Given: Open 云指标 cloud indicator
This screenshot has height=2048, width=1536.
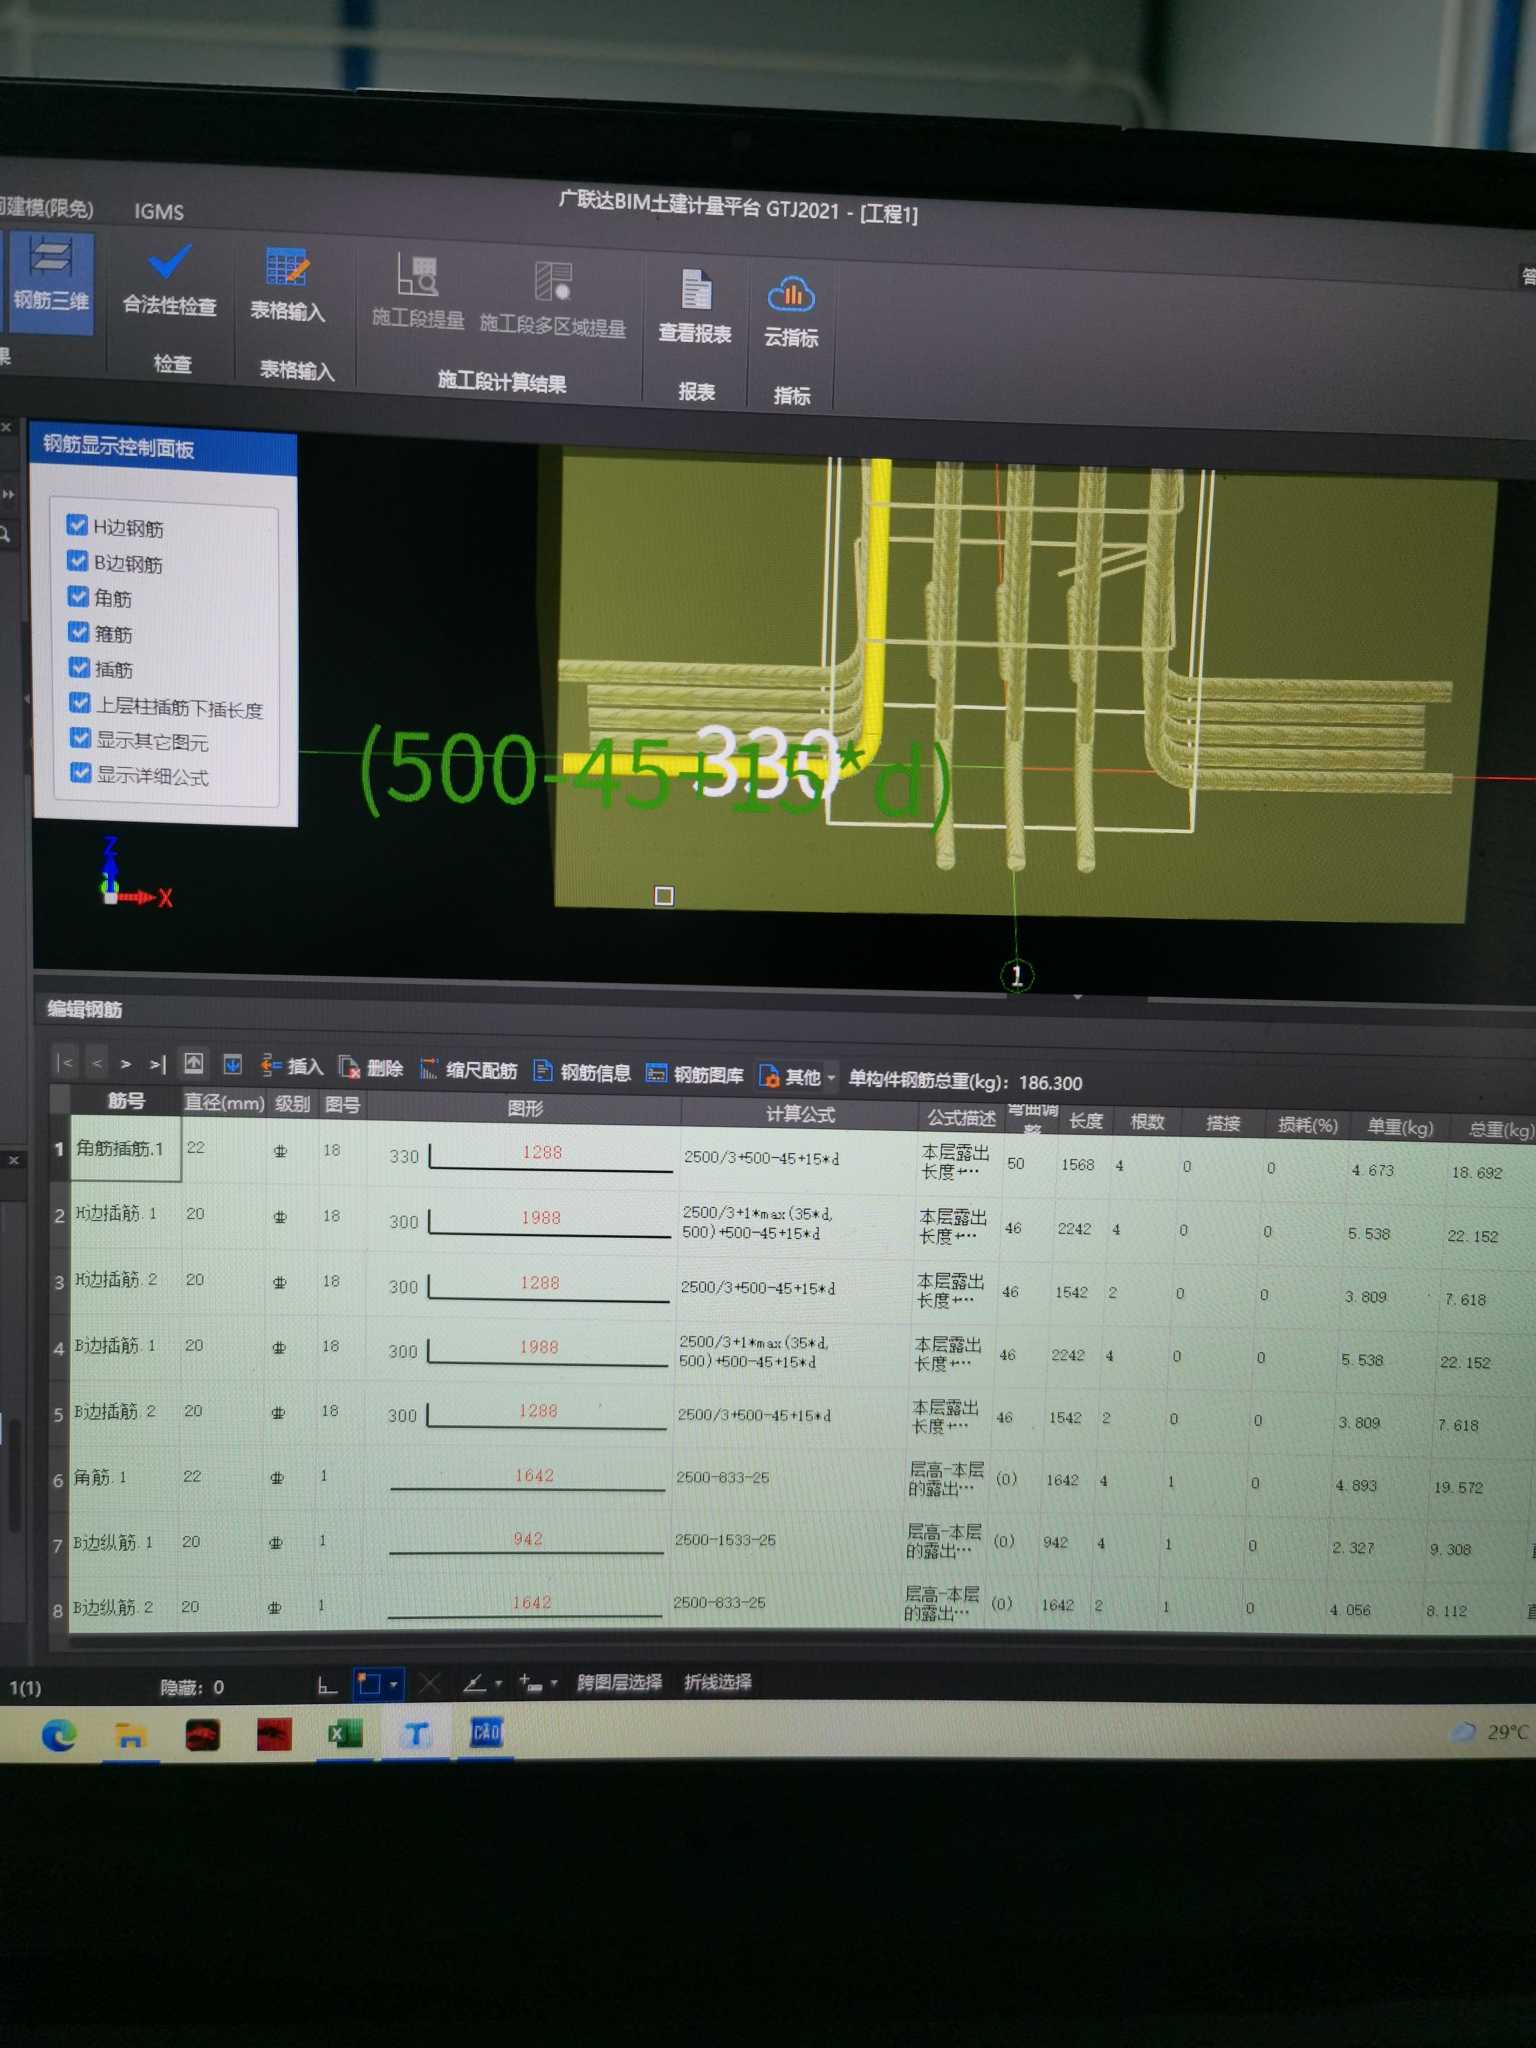Looking at the screenshot, I should (791, 311).
